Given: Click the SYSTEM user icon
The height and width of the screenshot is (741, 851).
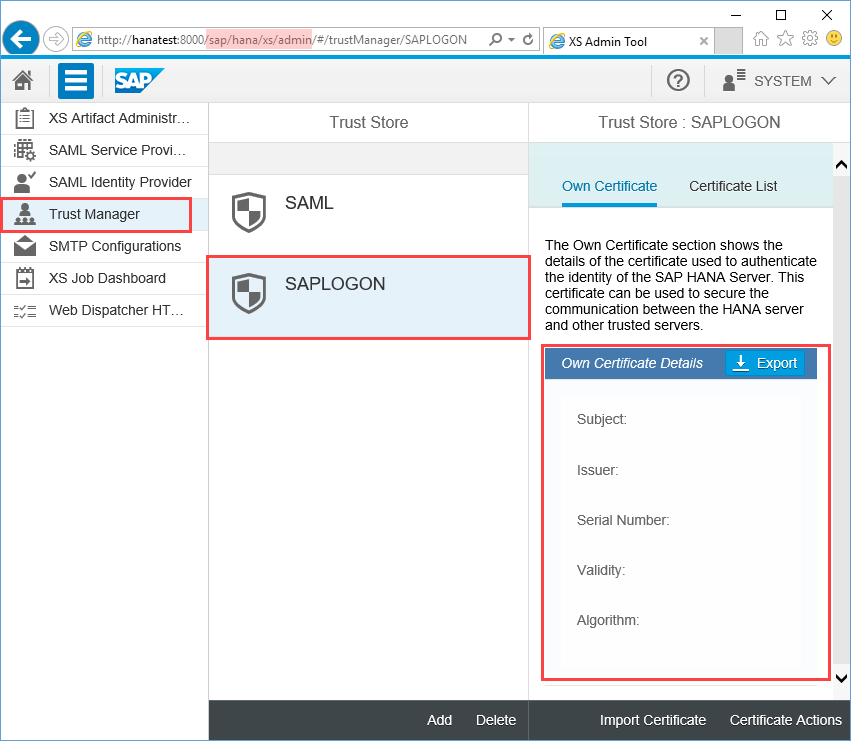Looking at the screenshot, I should tap(734, 80).
